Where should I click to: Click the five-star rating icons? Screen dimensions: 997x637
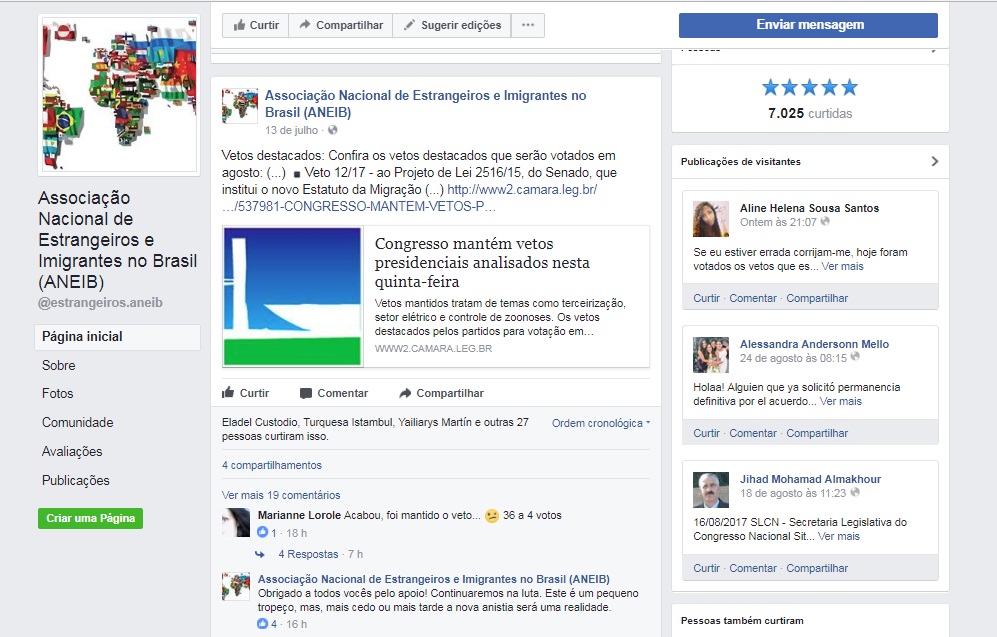(x=810, y=87)
